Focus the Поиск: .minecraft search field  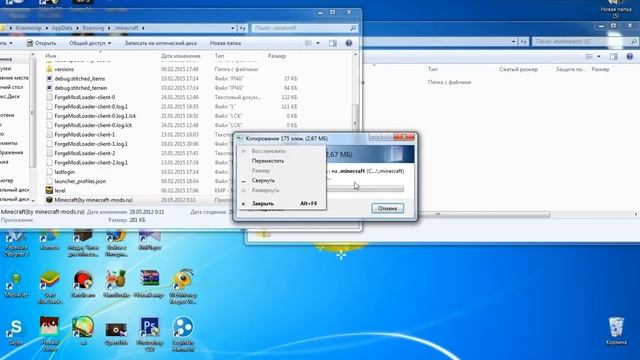pyautogui.click(x=300, y=28)
